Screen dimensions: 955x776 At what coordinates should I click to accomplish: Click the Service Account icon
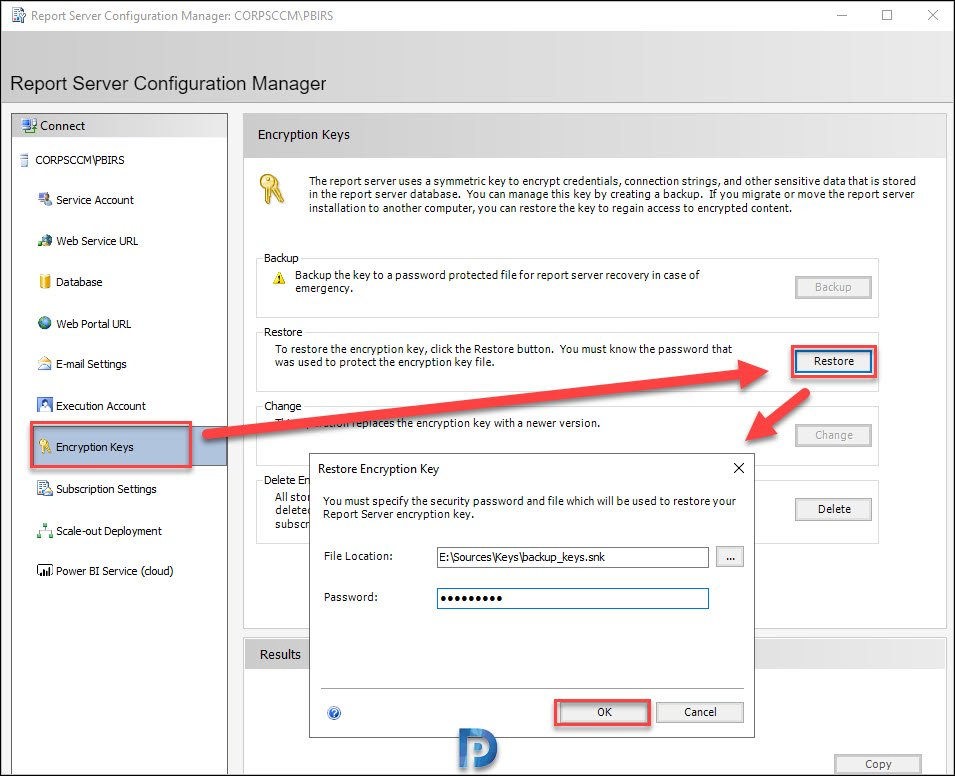click(x=44, y=199)
